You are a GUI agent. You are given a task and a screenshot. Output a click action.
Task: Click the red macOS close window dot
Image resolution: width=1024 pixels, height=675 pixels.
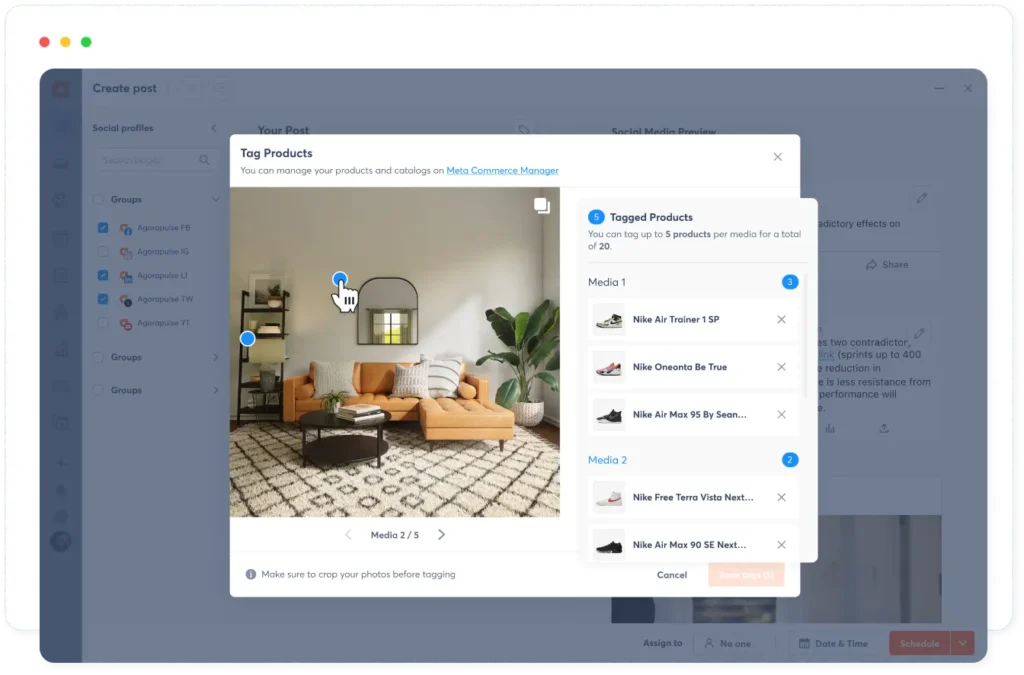point(44,42)
